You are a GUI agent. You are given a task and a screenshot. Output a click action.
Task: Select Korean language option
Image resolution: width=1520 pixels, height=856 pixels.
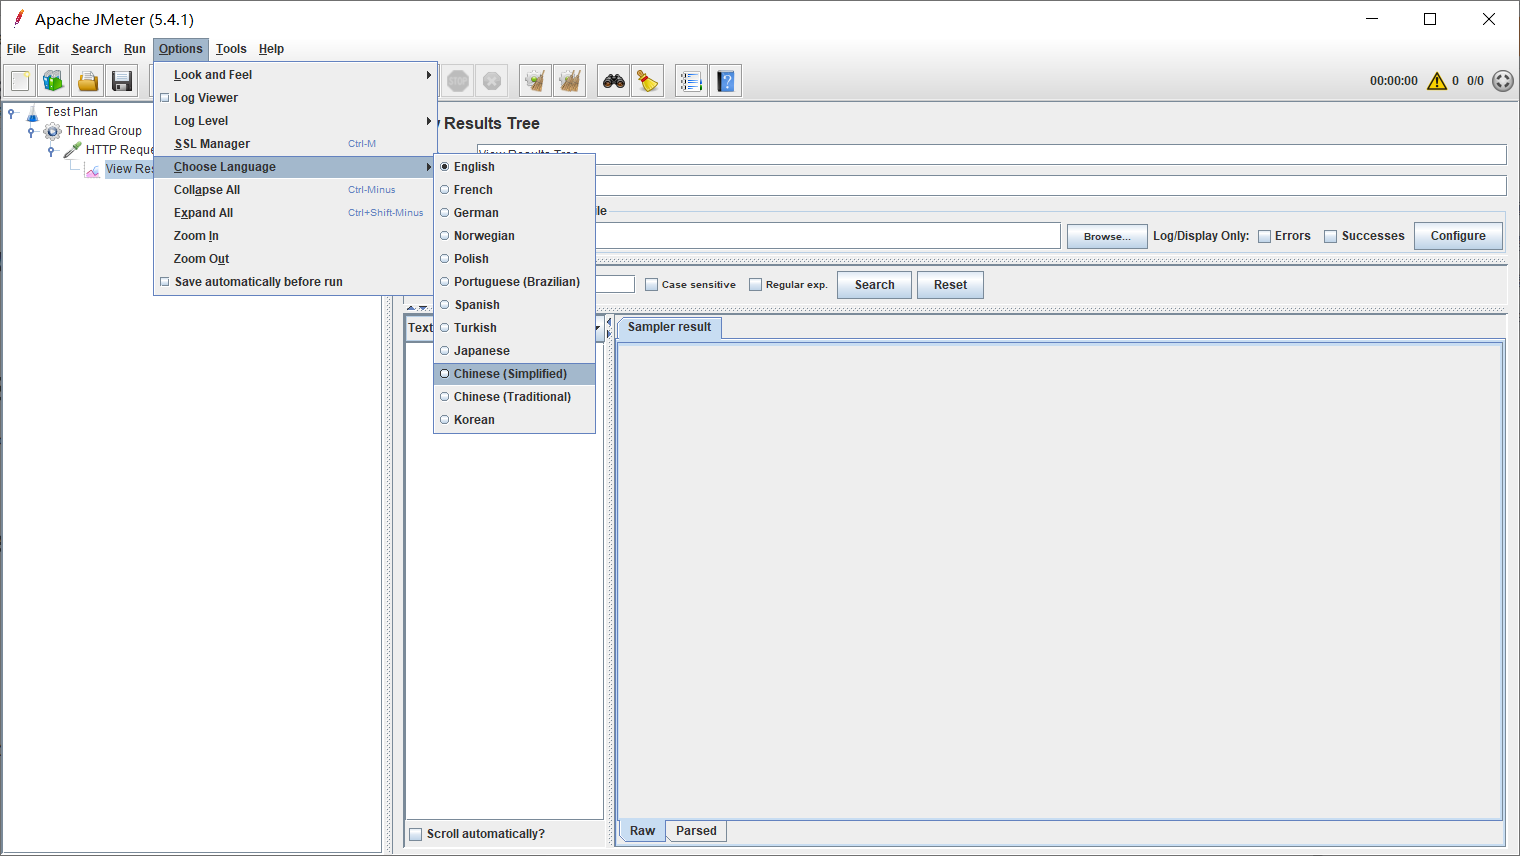(x=514, y=420)
